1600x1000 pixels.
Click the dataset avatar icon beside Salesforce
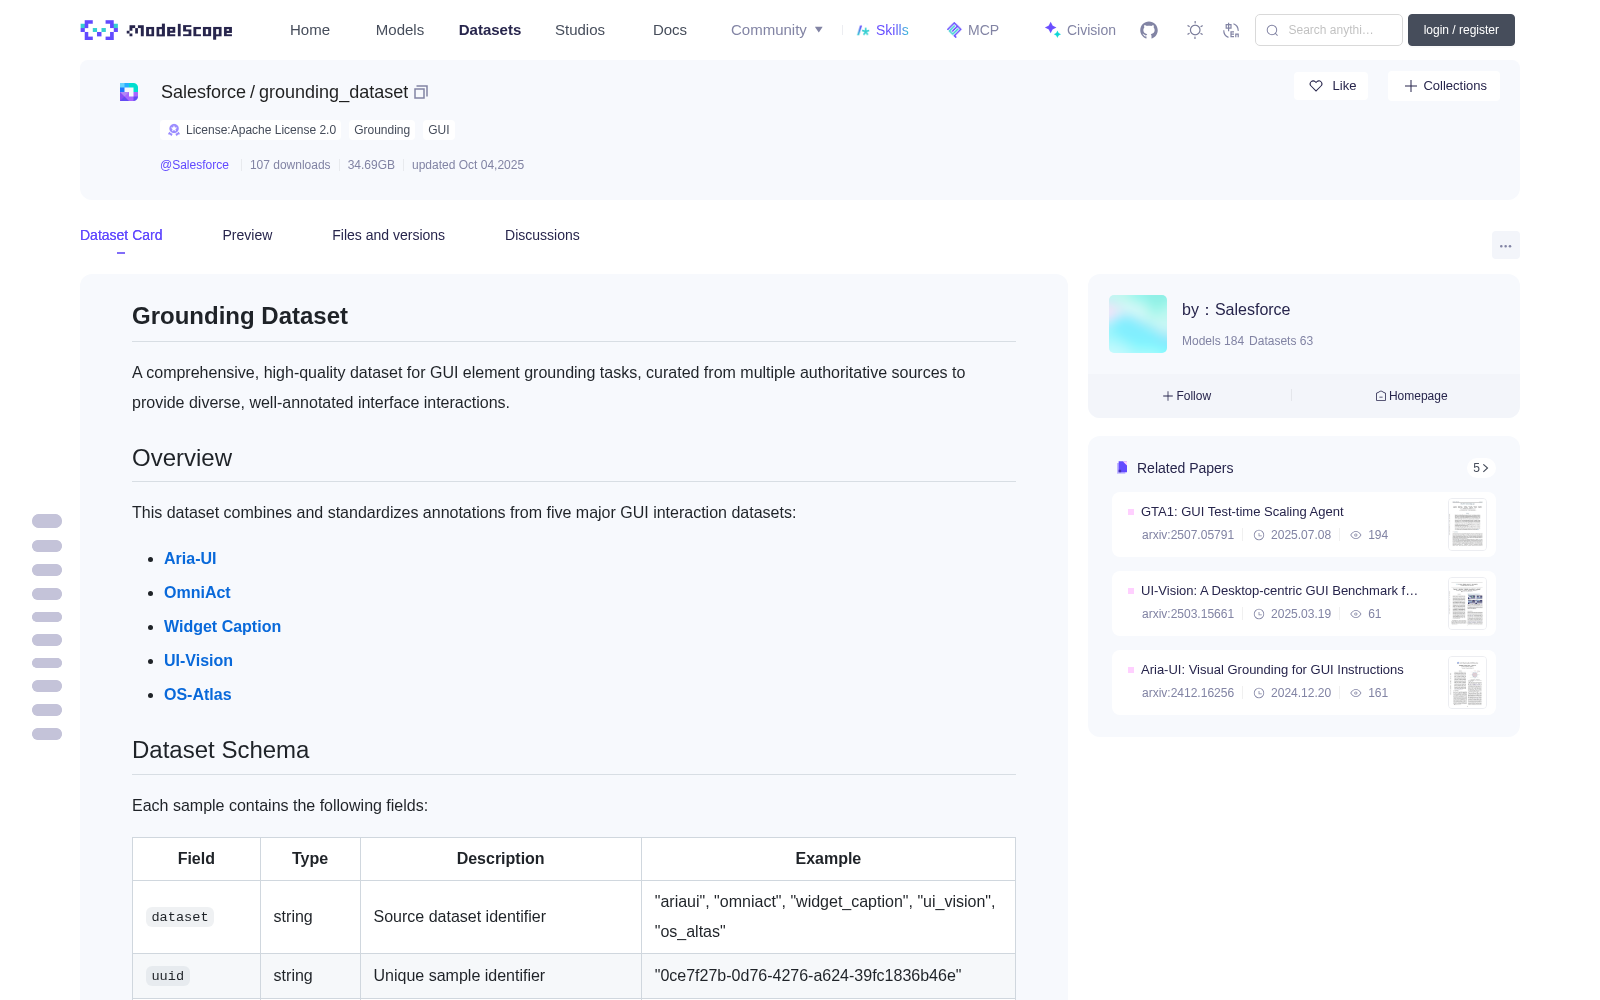click(129, 92)
